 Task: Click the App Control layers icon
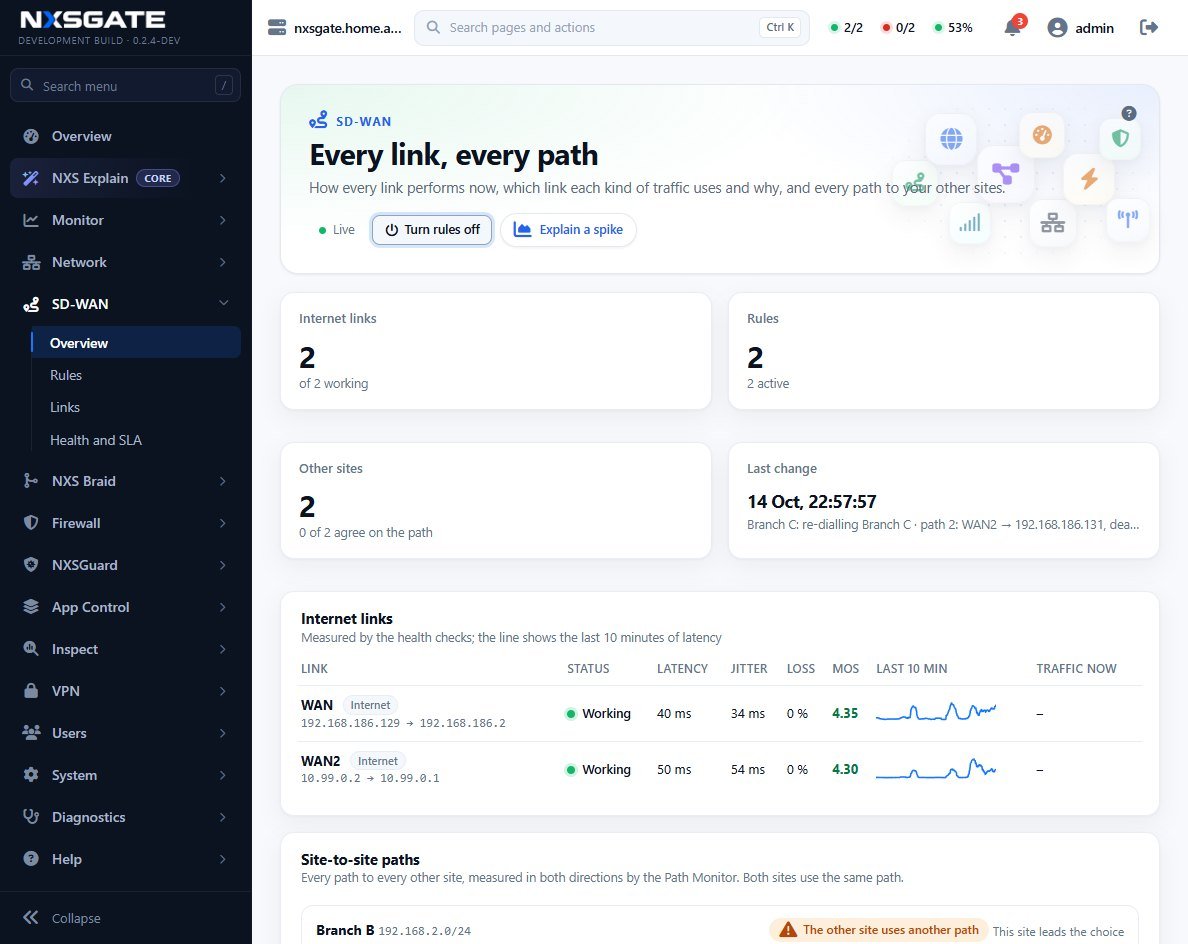31,607
